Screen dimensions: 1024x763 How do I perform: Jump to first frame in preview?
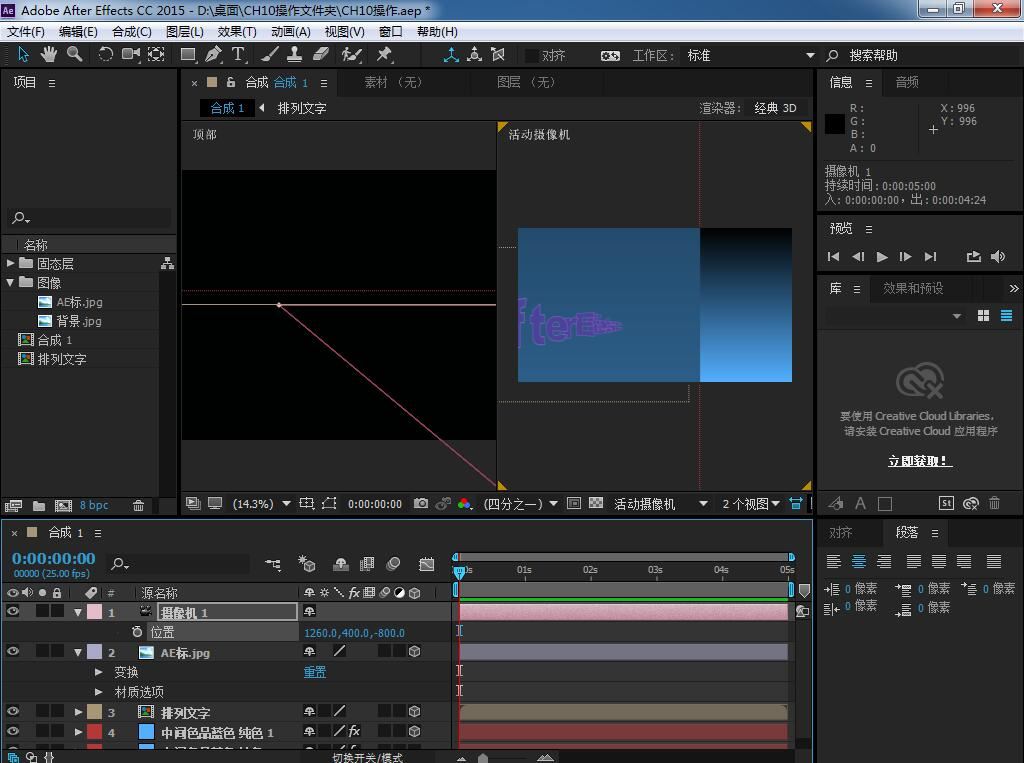point(833,257)
